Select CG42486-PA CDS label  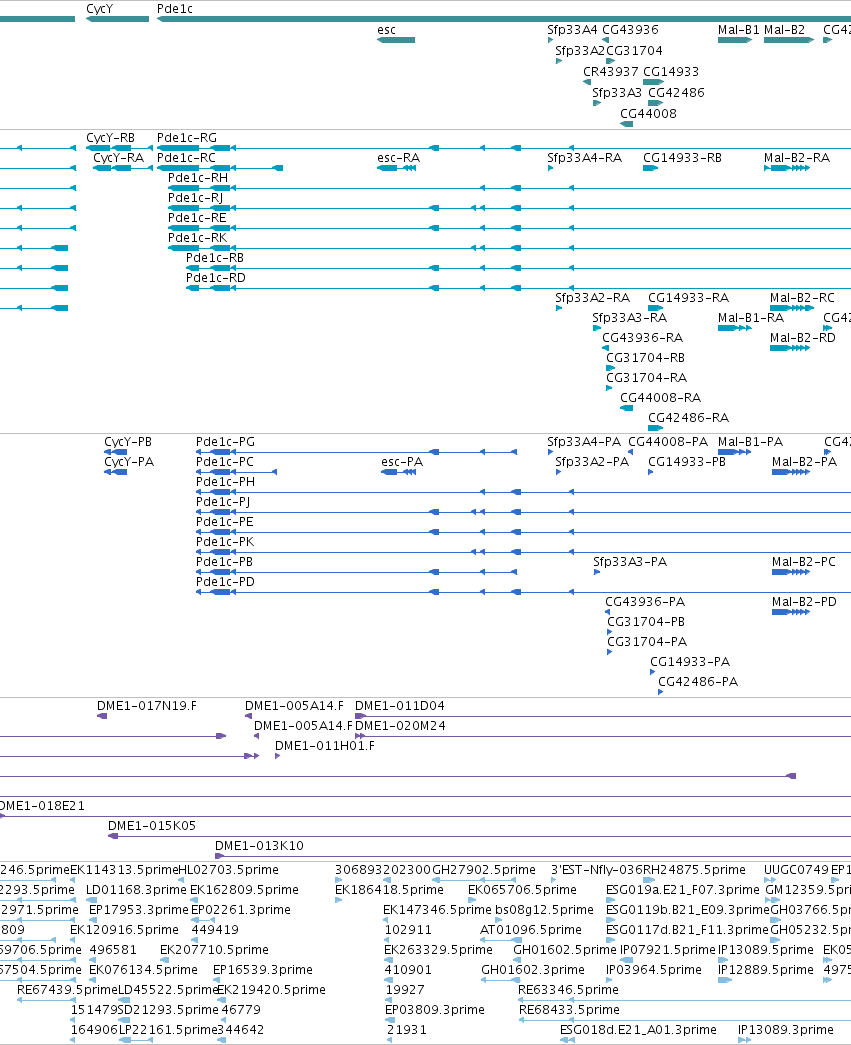coord(698,682)
